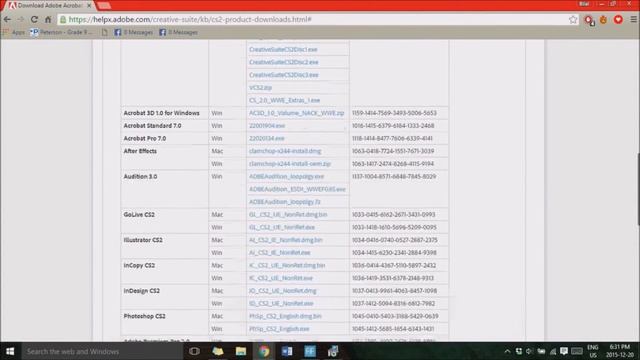Download the Audition loopology .7z file

(284, 202)
